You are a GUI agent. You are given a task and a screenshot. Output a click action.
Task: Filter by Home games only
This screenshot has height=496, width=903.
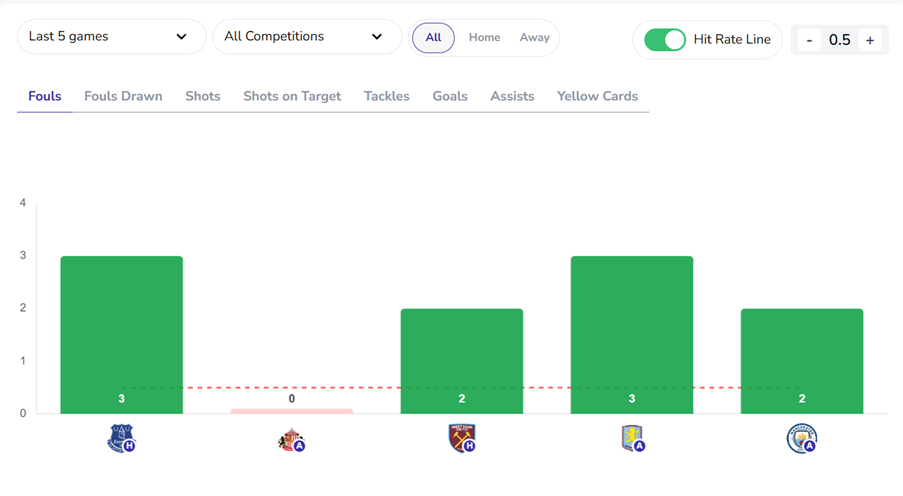click(484, 37)
